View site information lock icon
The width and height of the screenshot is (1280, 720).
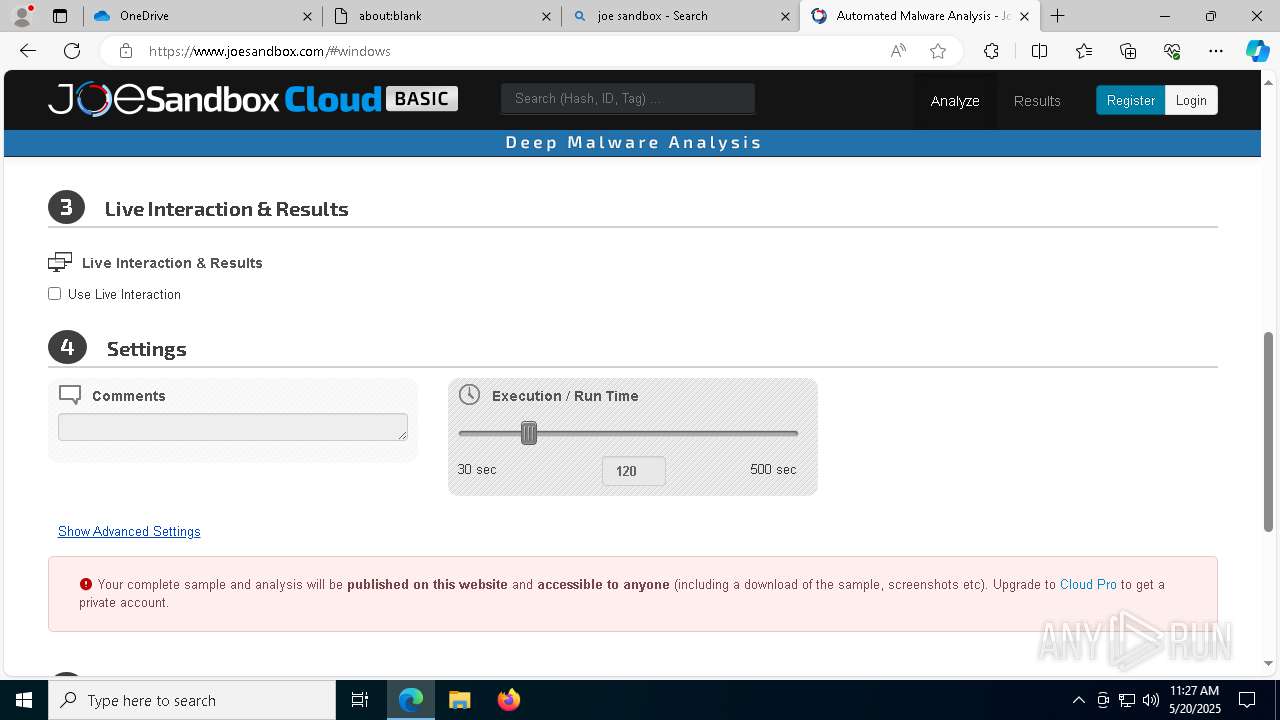125,51
